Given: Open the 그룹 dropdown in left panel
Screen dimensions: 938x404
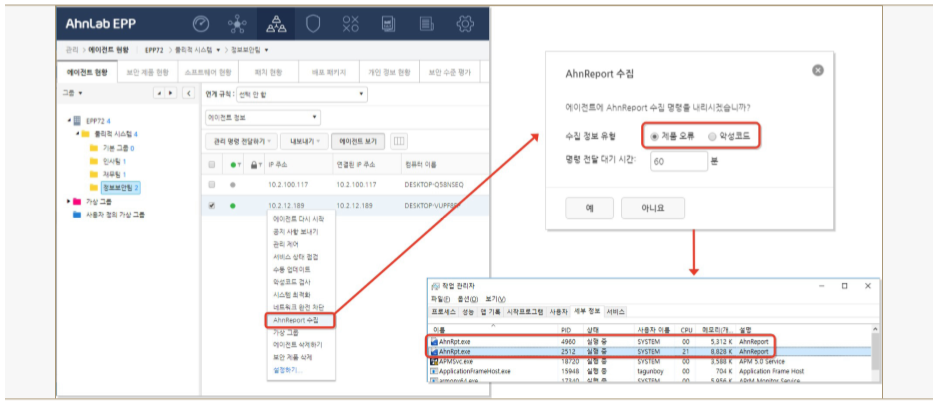Looking at the screenshot, I should pos(72,93).
